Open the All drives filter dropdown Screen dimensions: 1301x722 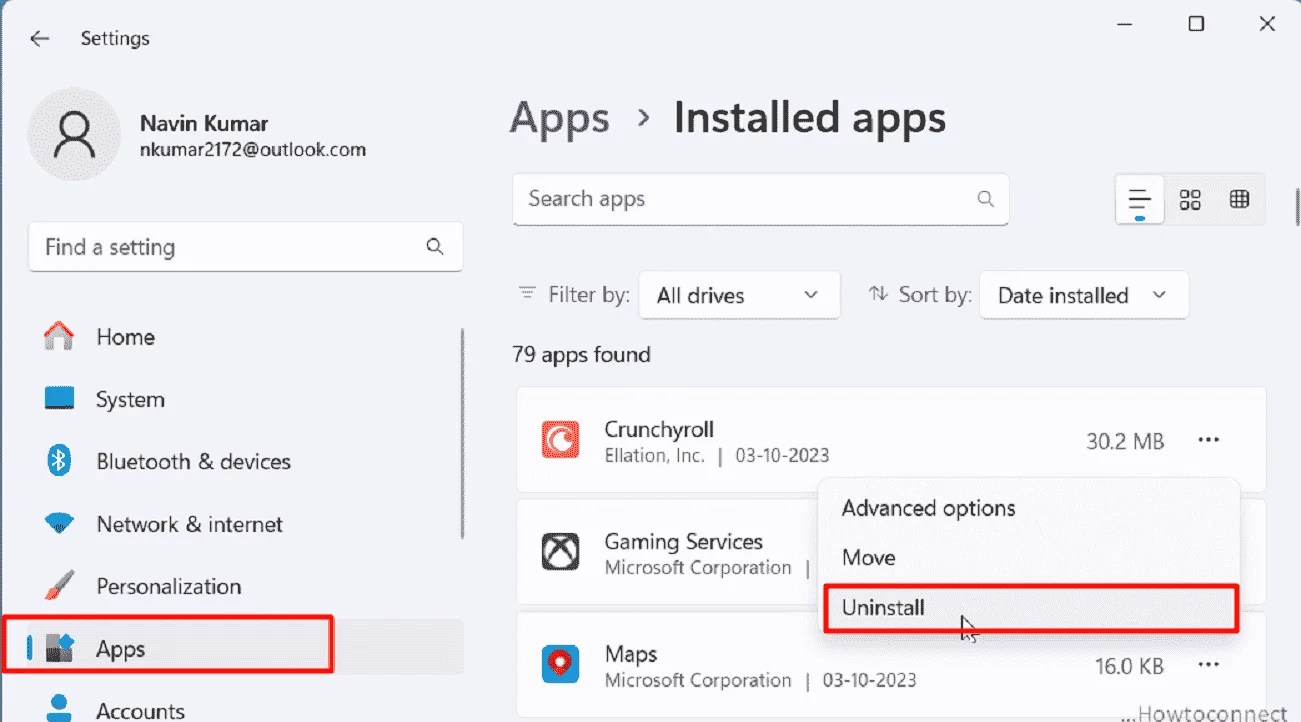tap(739, 295)
